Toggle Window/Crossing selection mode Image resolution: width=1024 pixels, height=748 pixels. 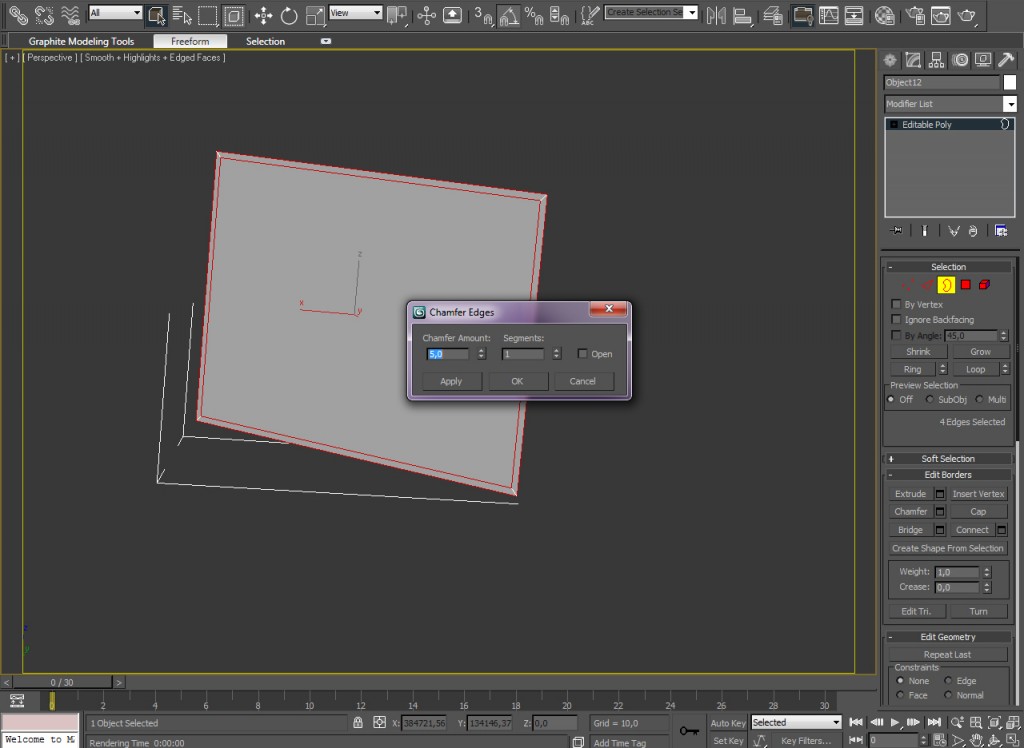pyautogui.click(x=233, y=14)
